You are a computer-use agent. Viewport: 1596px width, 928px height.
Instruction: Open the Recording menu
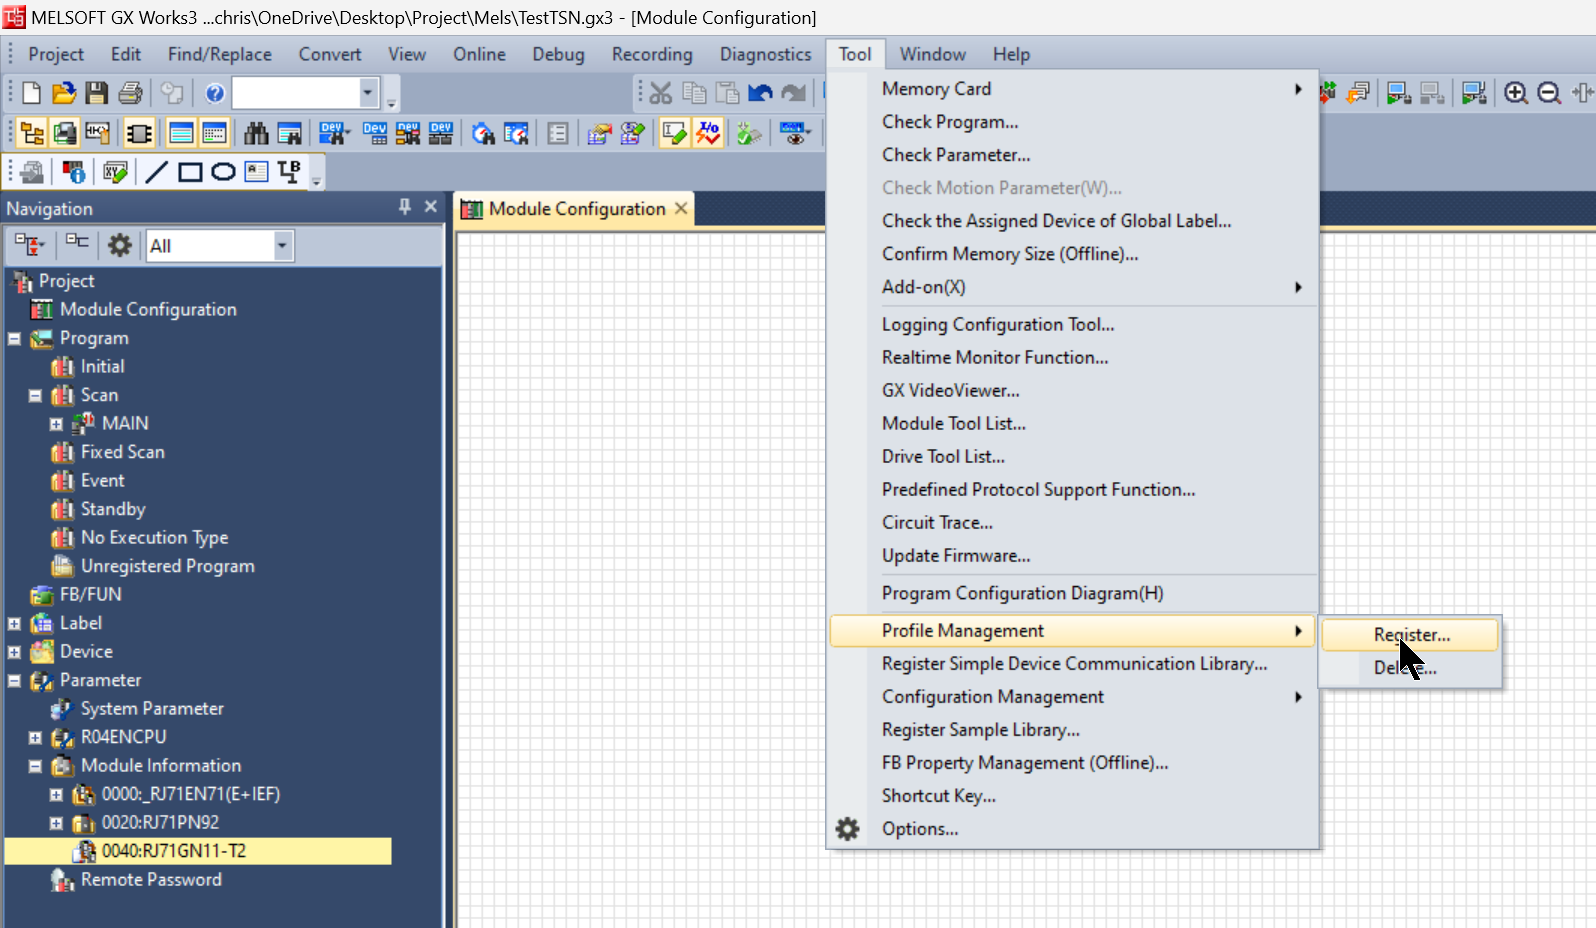click(x=652, y=54)
